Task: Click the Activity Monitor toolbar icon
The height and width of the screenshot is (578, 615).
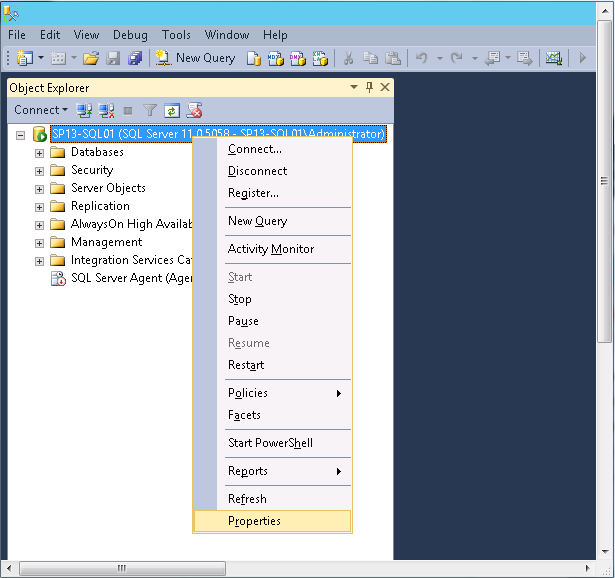Action: (x=554, y=58)
